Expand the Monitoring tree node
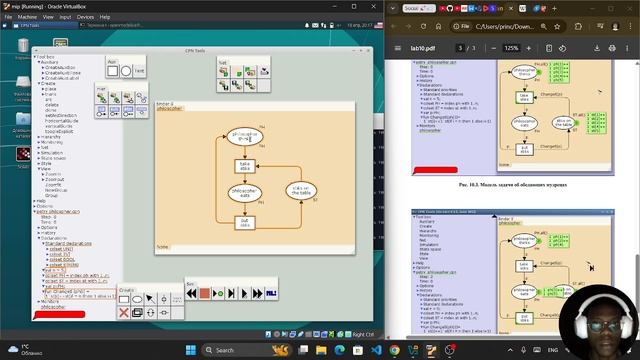The image size is (640, 360). [x=39, y=142]
